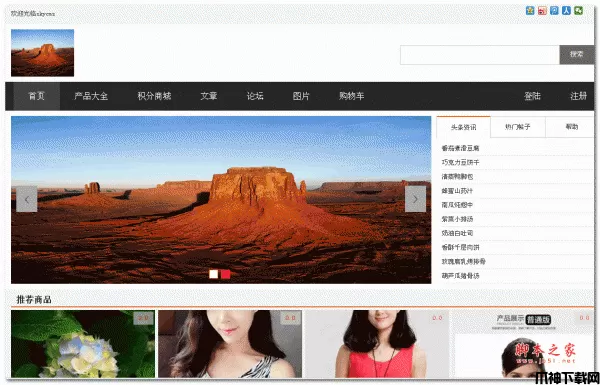Open the 文章 section

tap(209, 96)
